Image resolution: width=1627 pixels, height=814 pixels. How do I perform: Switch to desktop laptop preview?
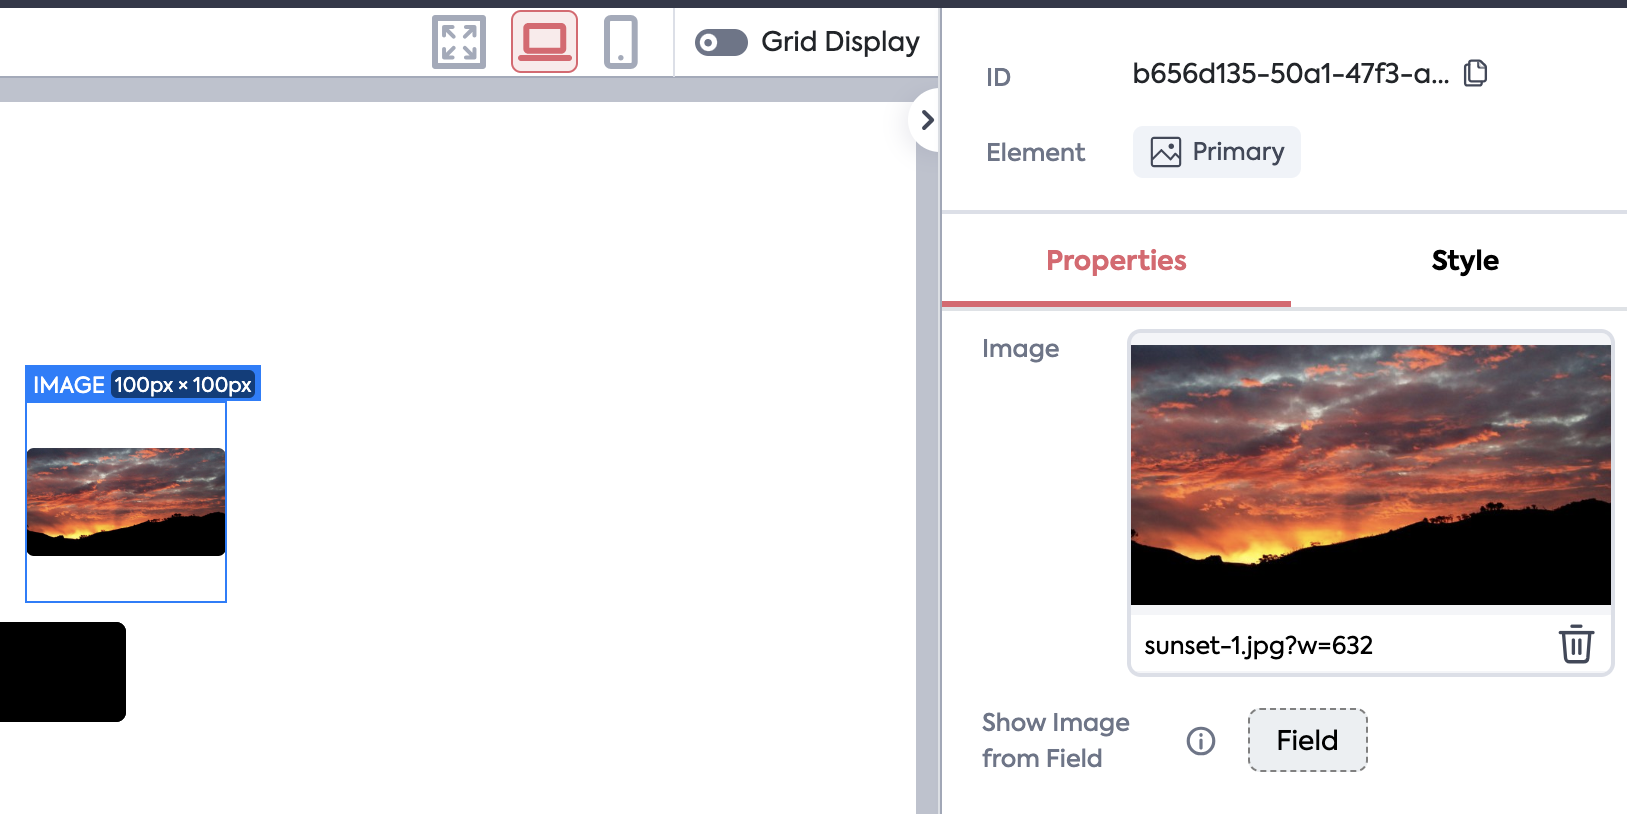(544, 42)
